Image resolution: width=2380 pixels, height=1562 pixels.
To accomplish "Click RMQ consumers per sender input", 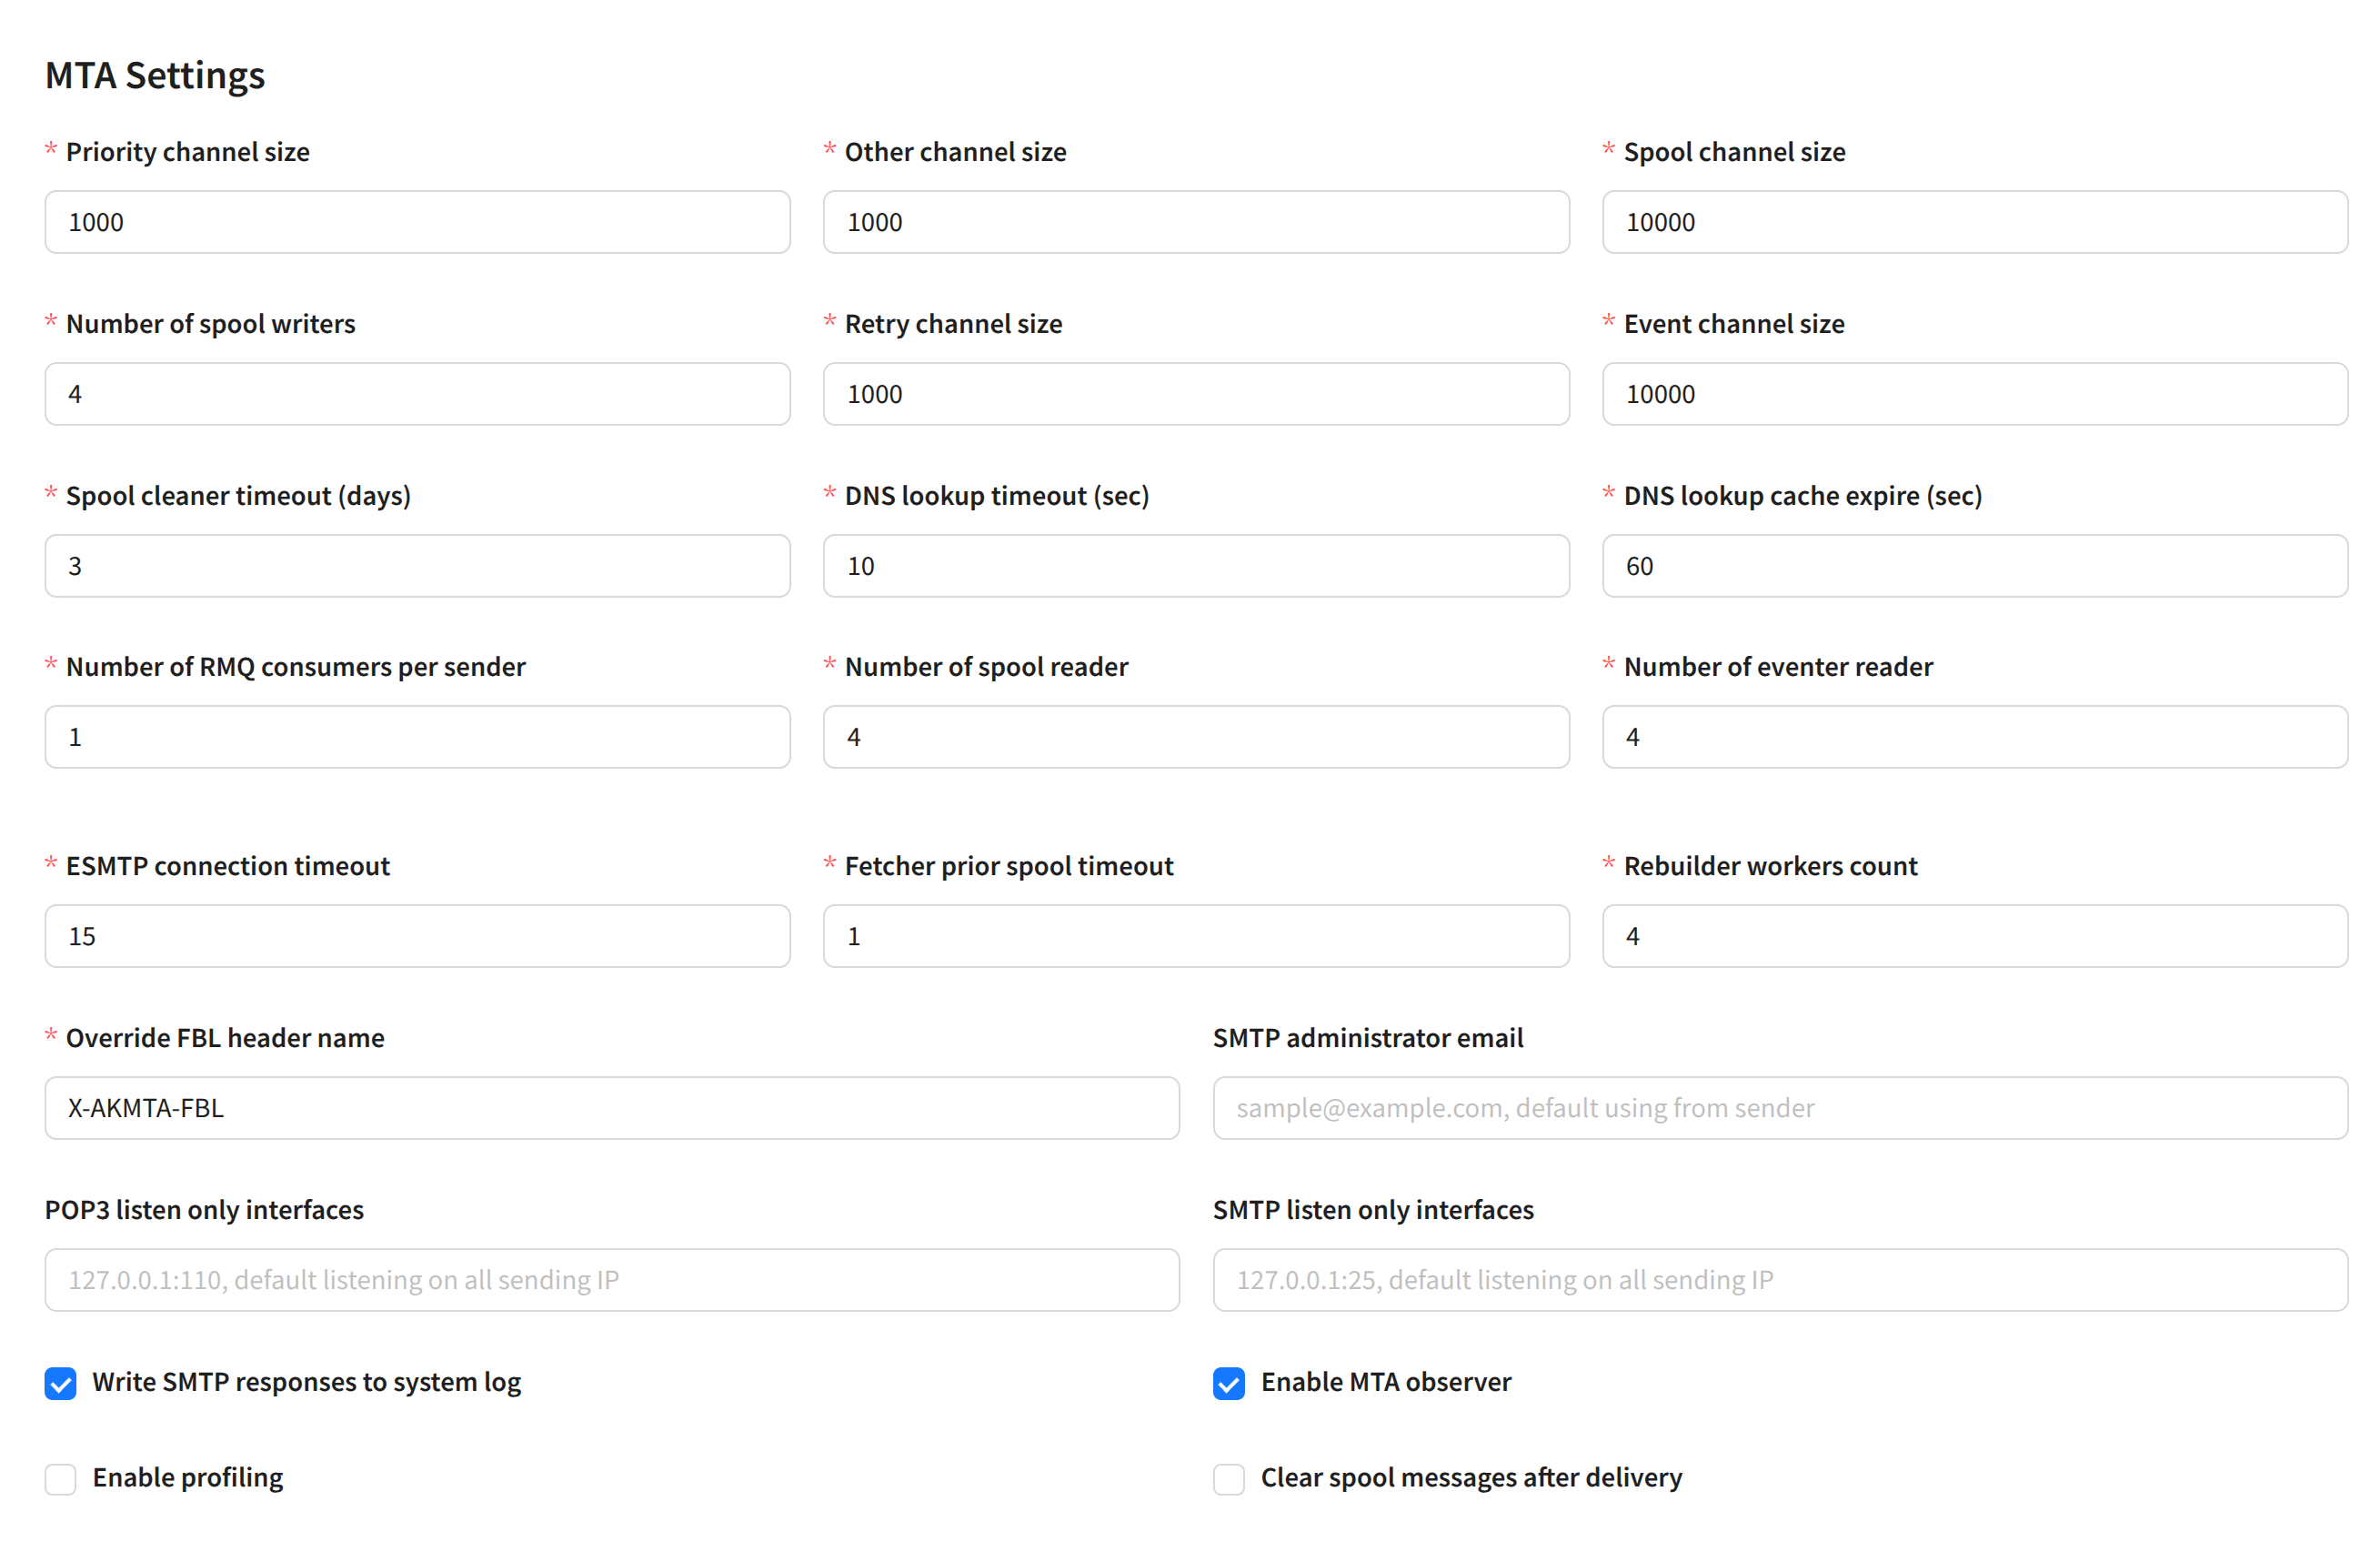I will [417, 737].
